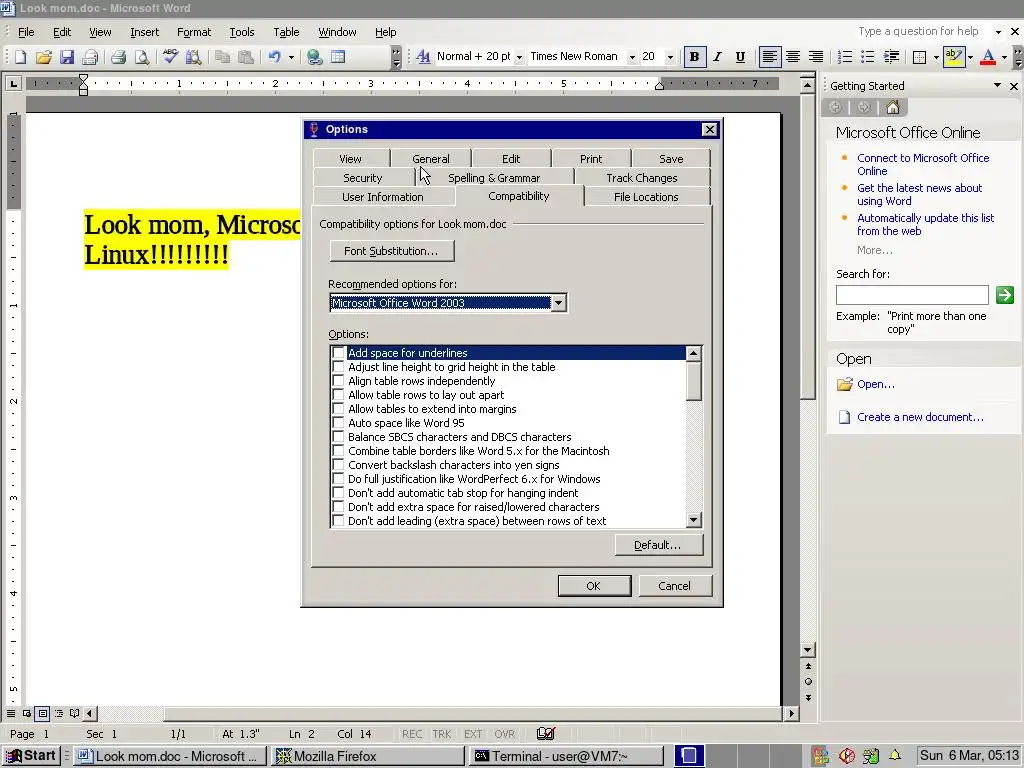The width and height of the screenshot is (1024, 768).
Task: Open 'Recommended options for' dropdown
Action: (558, 303)
